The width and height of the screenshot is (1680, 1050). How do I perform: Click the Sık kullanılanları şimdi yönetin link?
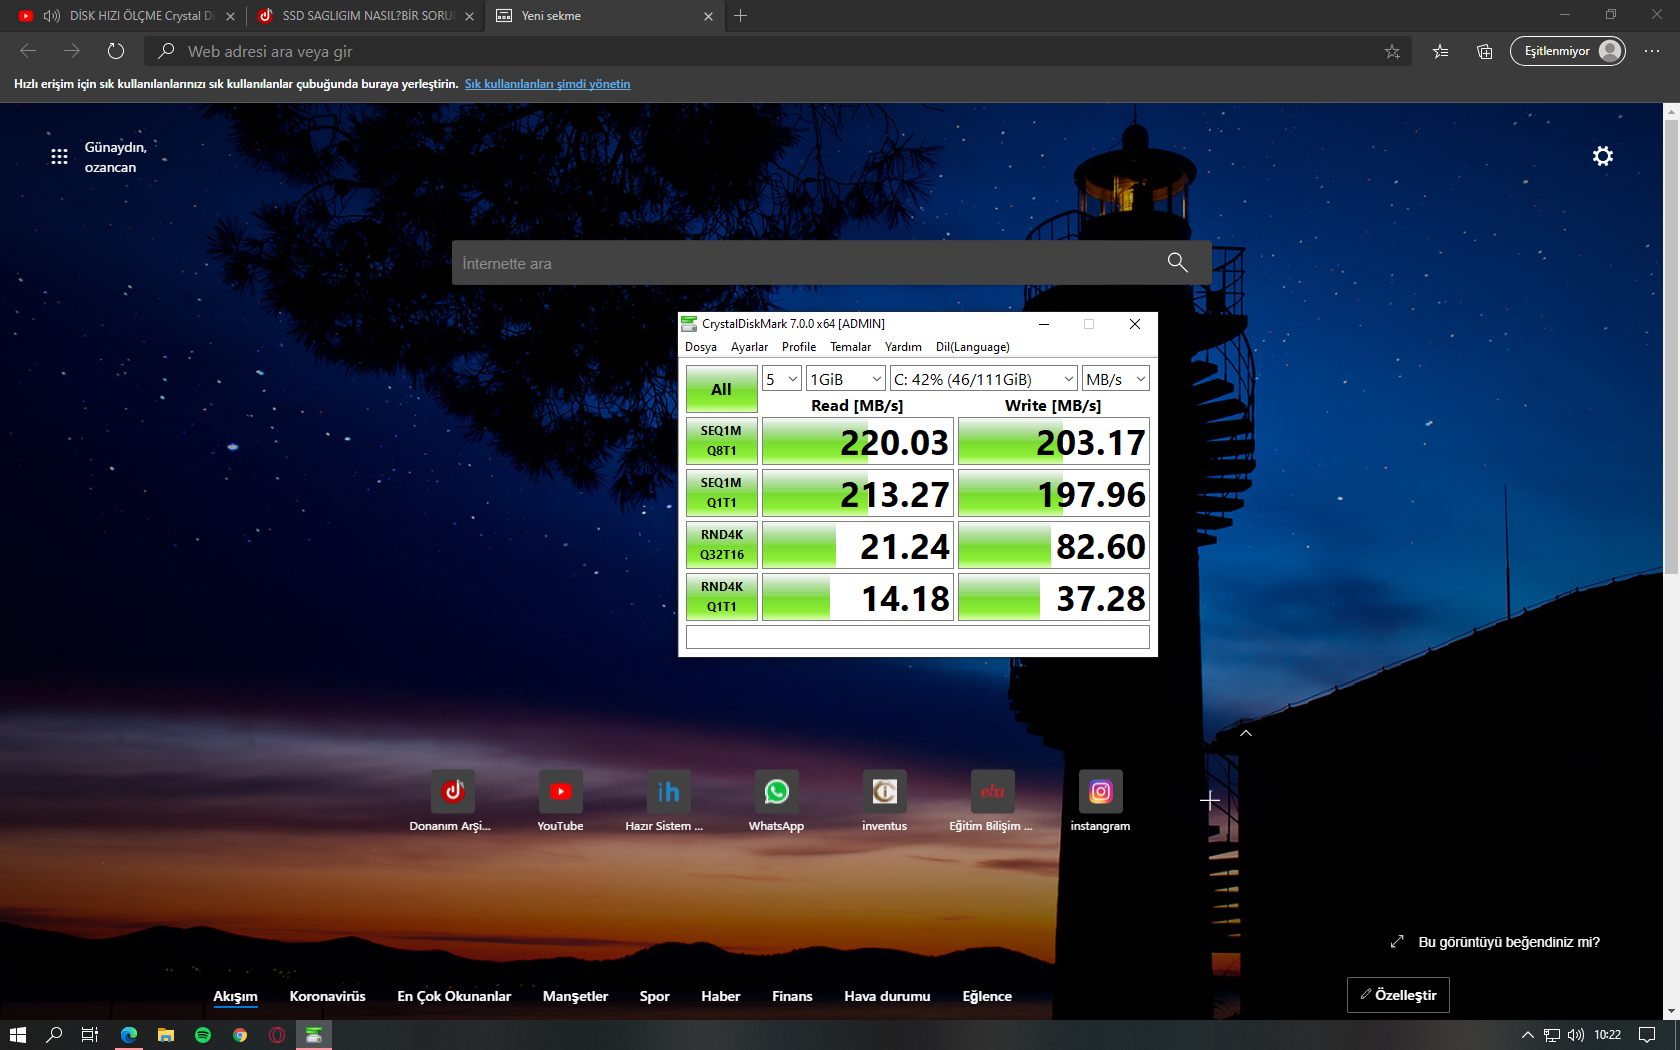coord(547,84)
